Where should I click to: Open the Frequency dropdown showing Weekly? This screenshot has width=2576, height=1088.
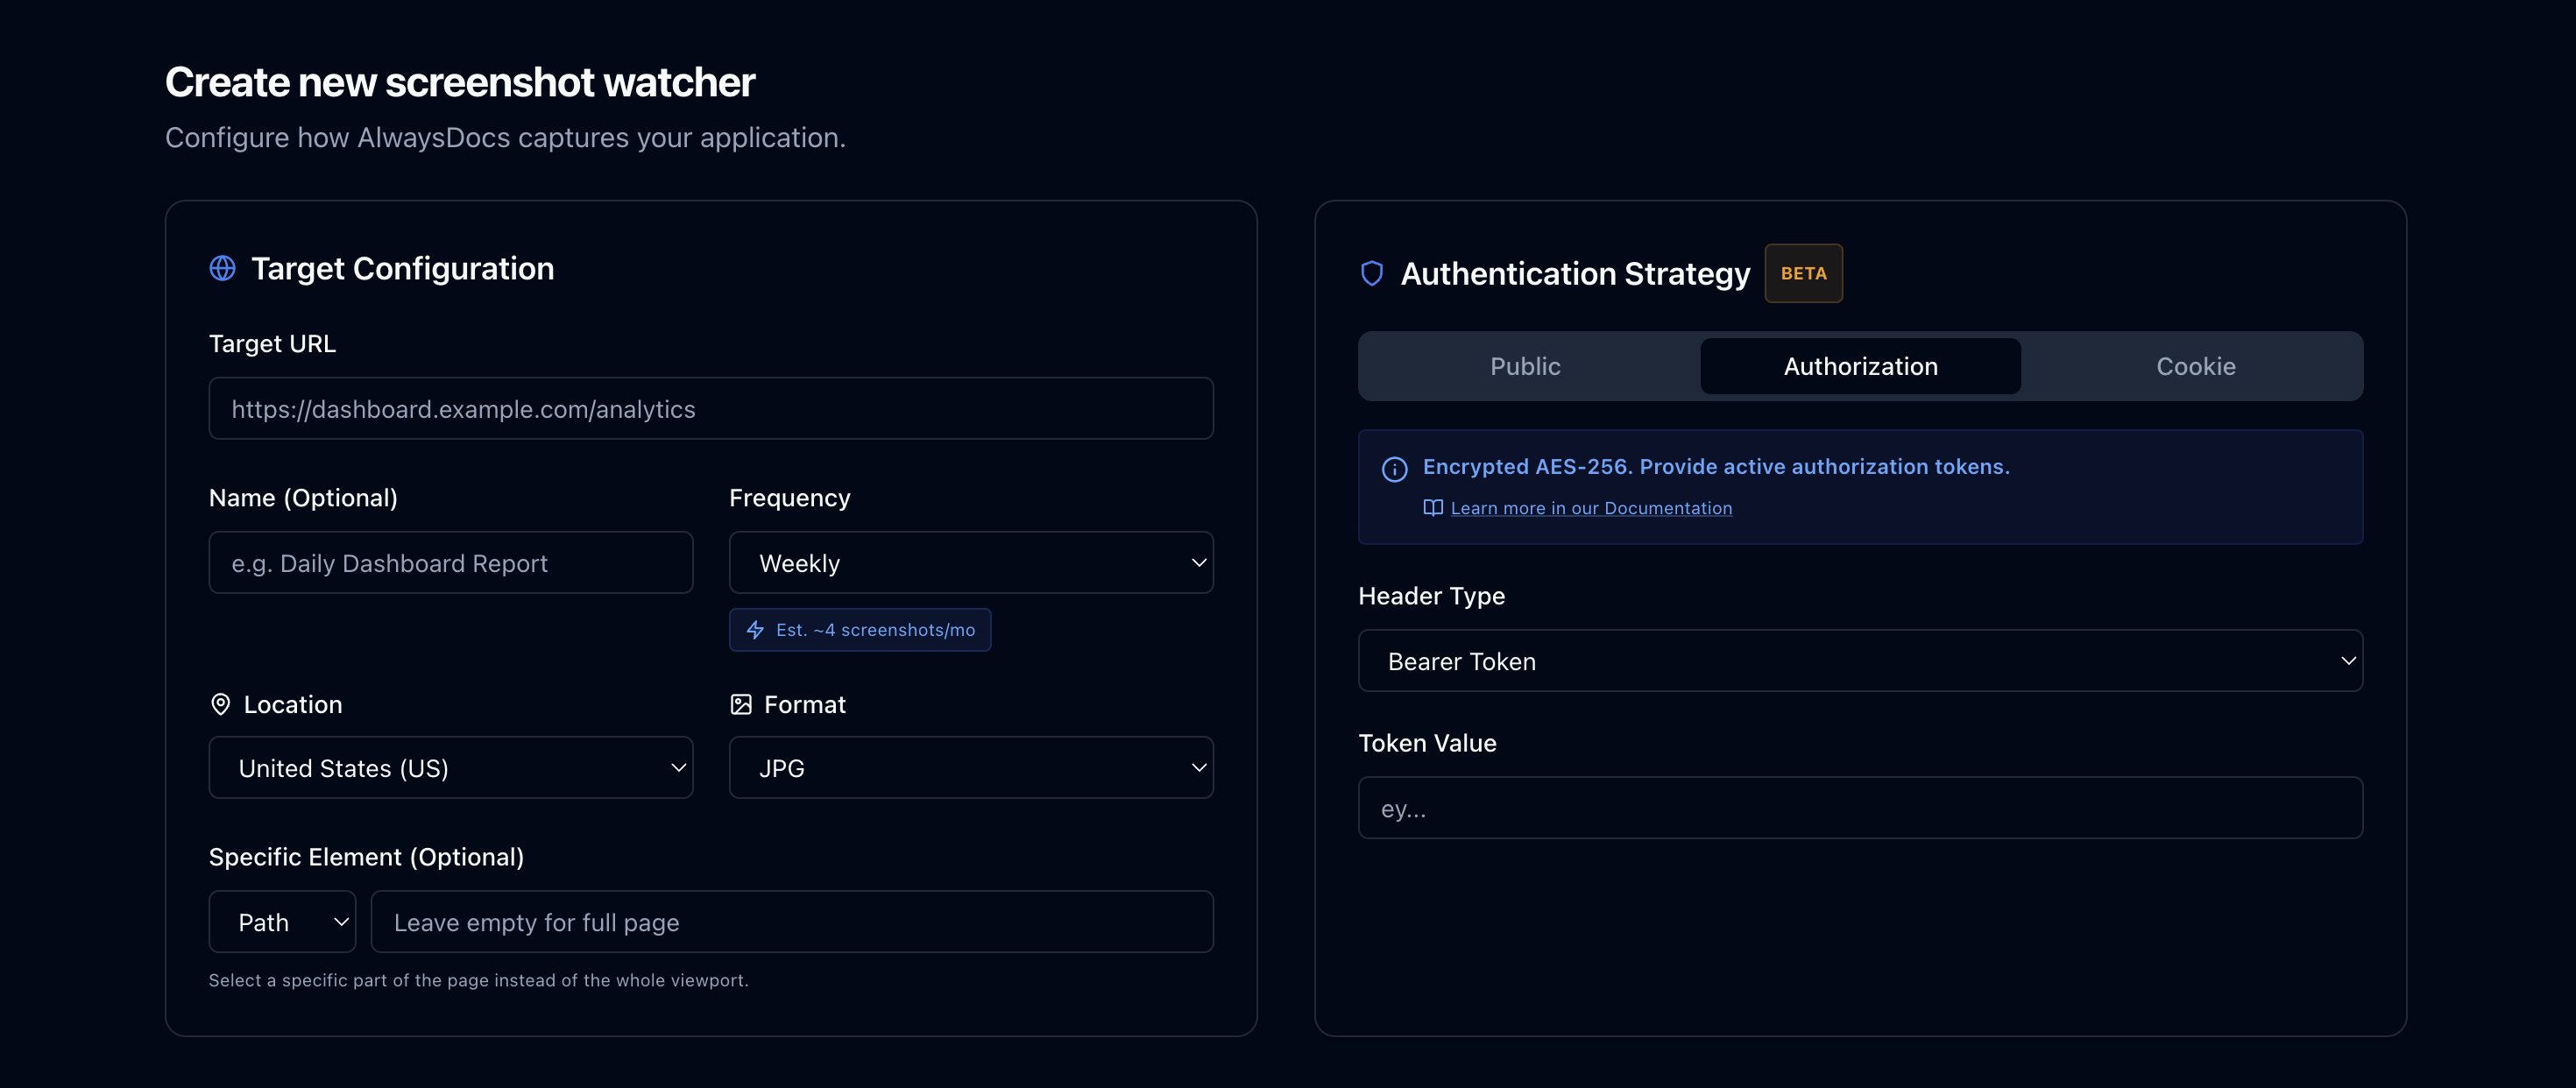point(970,562)
